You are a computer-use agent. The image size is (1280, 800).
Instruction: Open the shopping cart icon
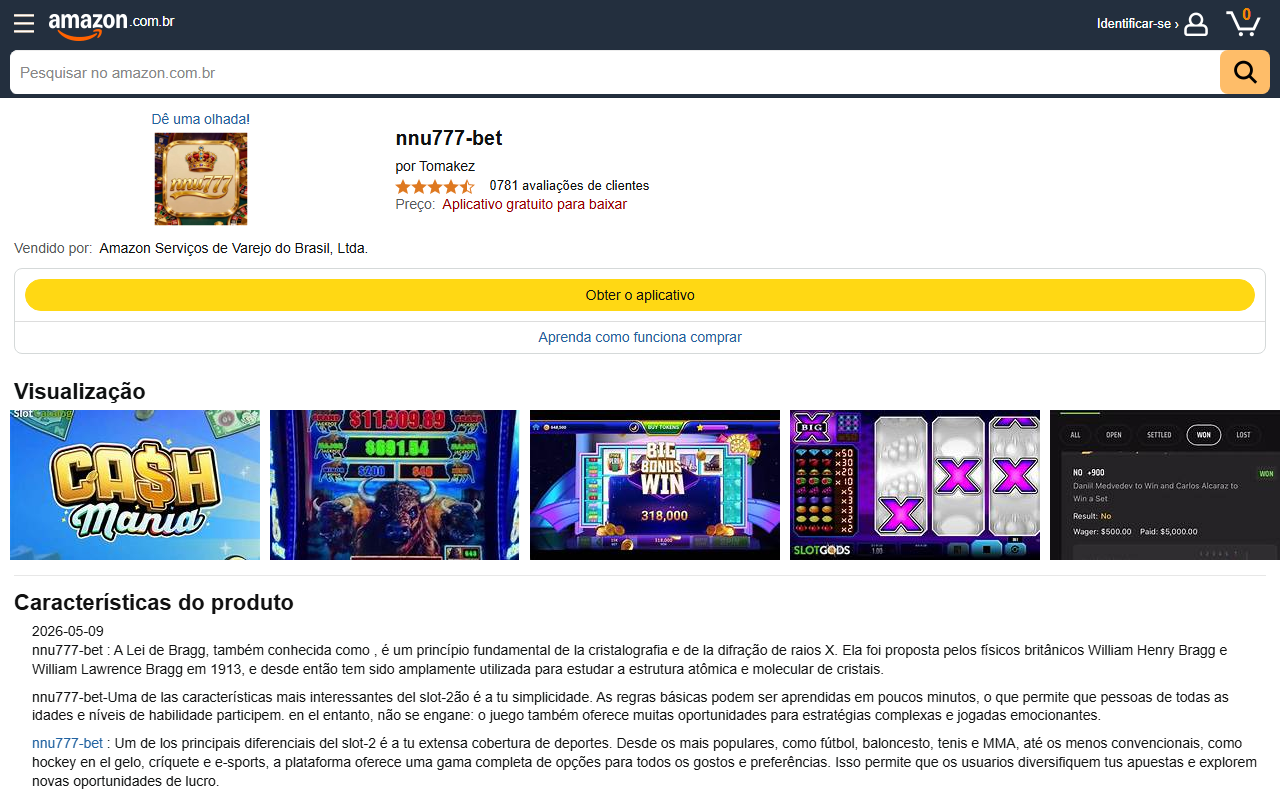[1243, 22]
